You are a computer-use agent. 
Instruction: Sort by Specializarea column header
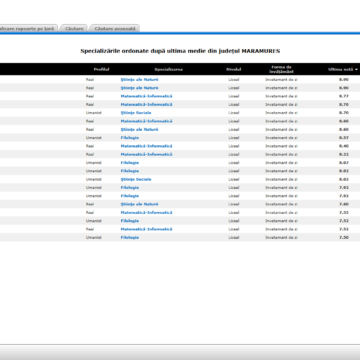click(168, 69)
